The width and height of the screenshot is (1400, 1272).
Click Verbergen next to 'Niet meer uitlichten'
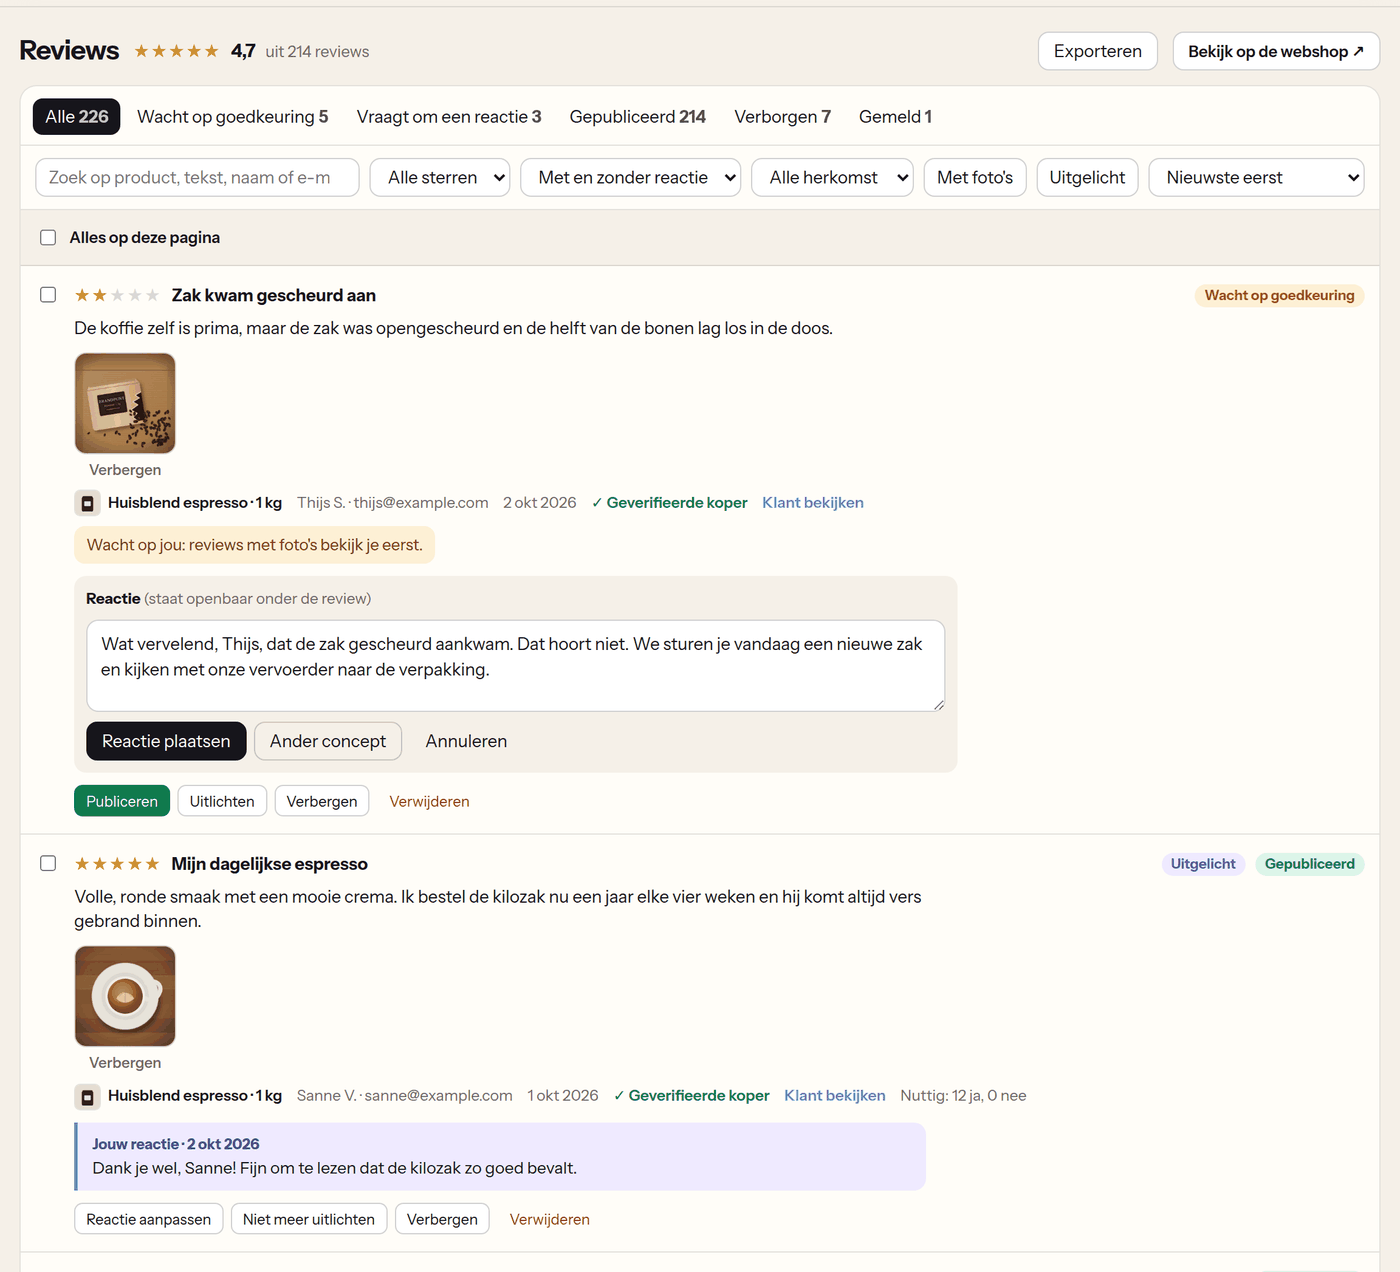click(442, 1219)
